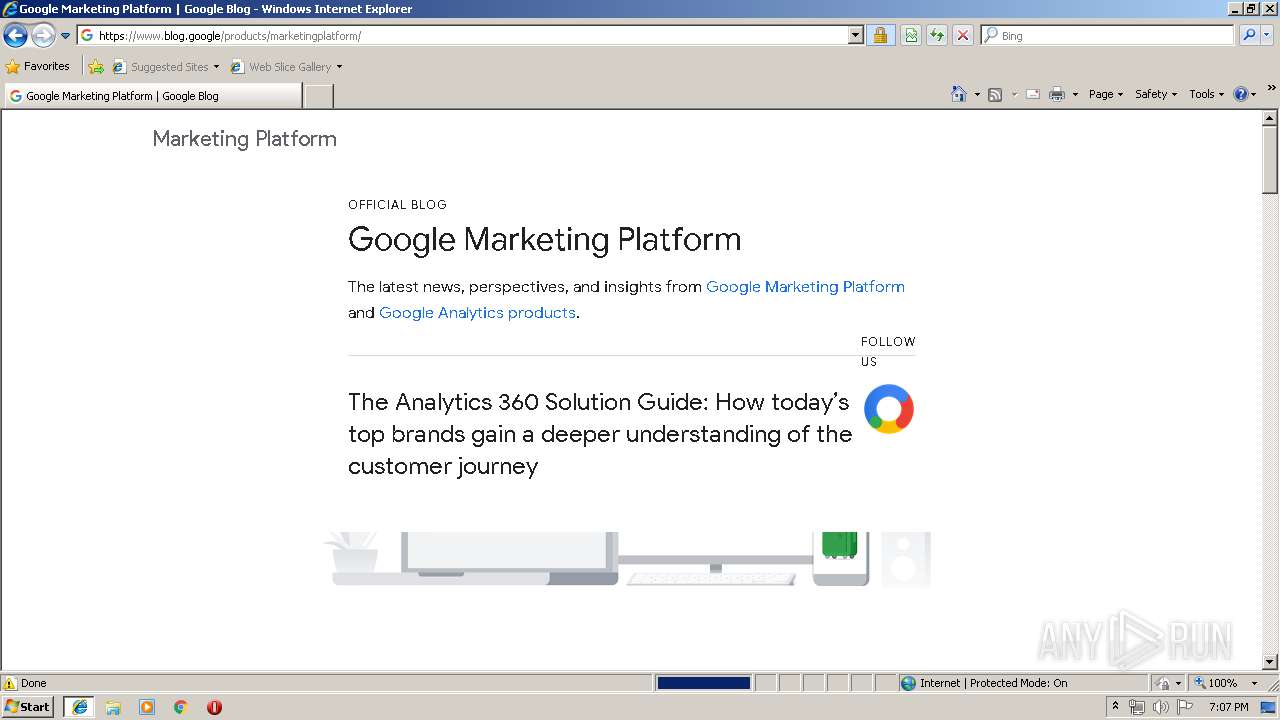Expand the Web Slice Gallery dropdown arrow

pos(339,67)
